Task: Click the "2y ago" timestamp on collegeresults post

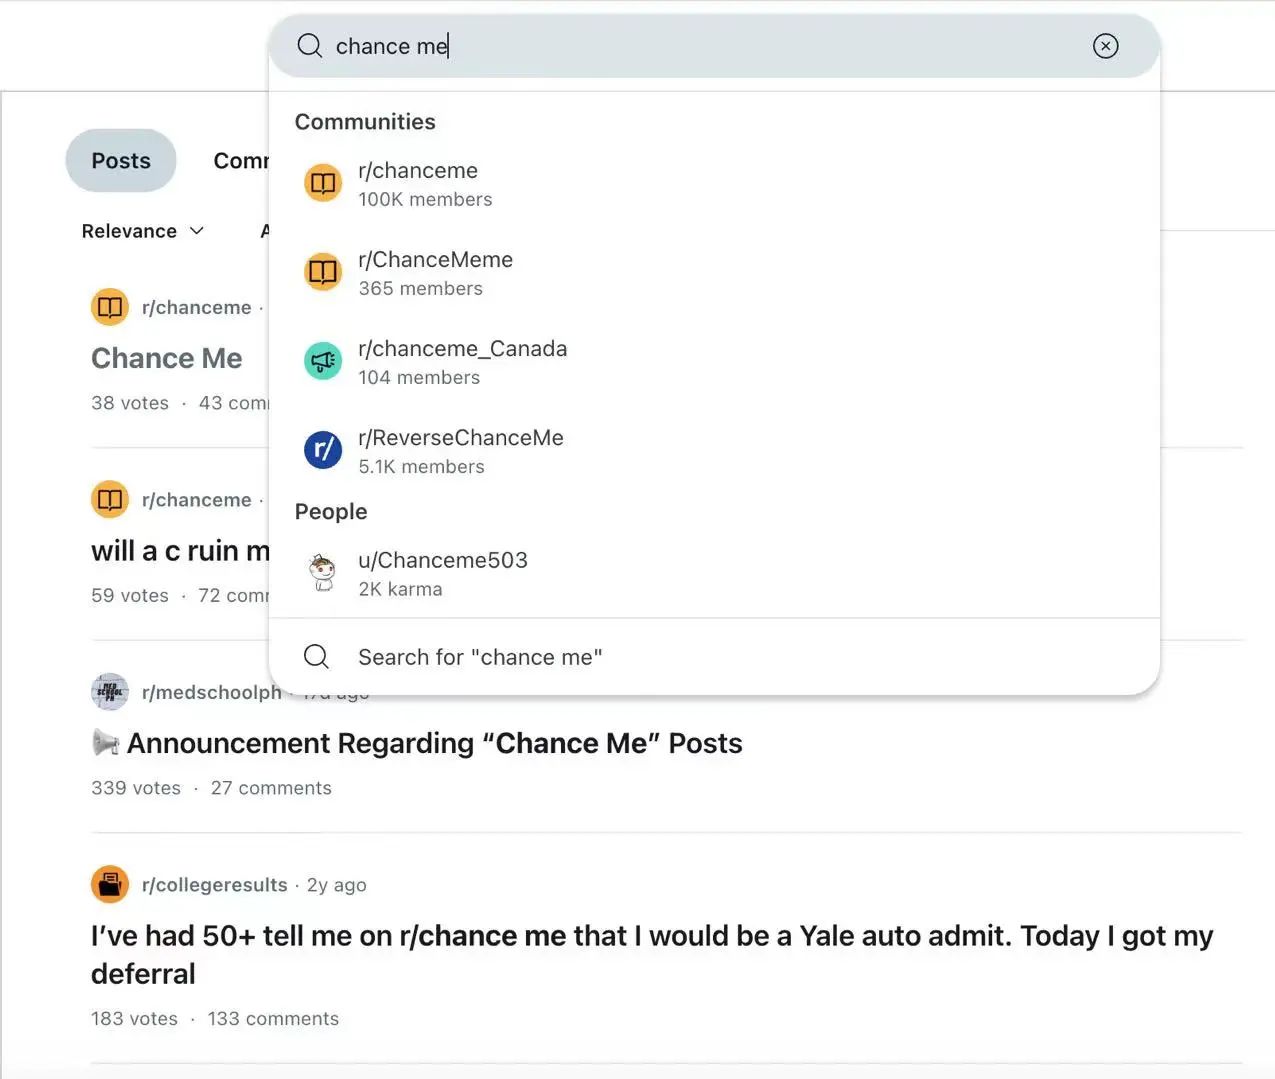Action: point(337,885)
